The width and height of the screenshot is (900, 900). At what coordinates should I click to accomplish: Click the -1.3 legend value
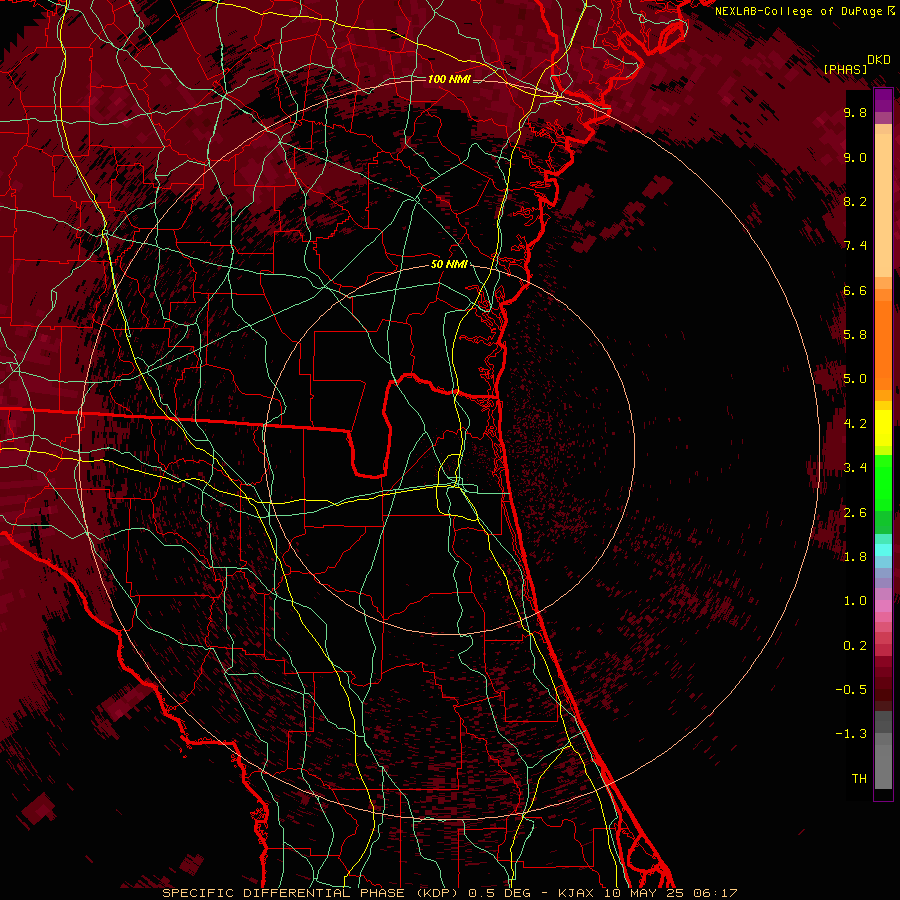851,734
